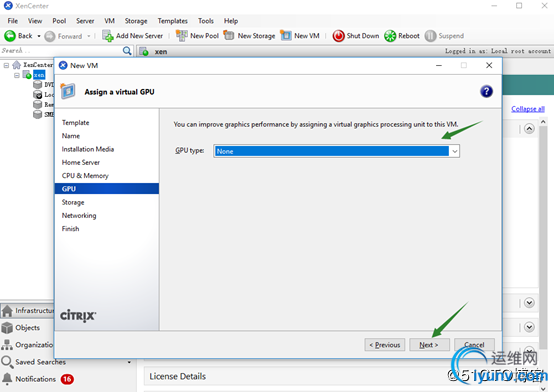Open the File menu
The height and width of the screenshot is (392, 554).
tap(13, 21)
